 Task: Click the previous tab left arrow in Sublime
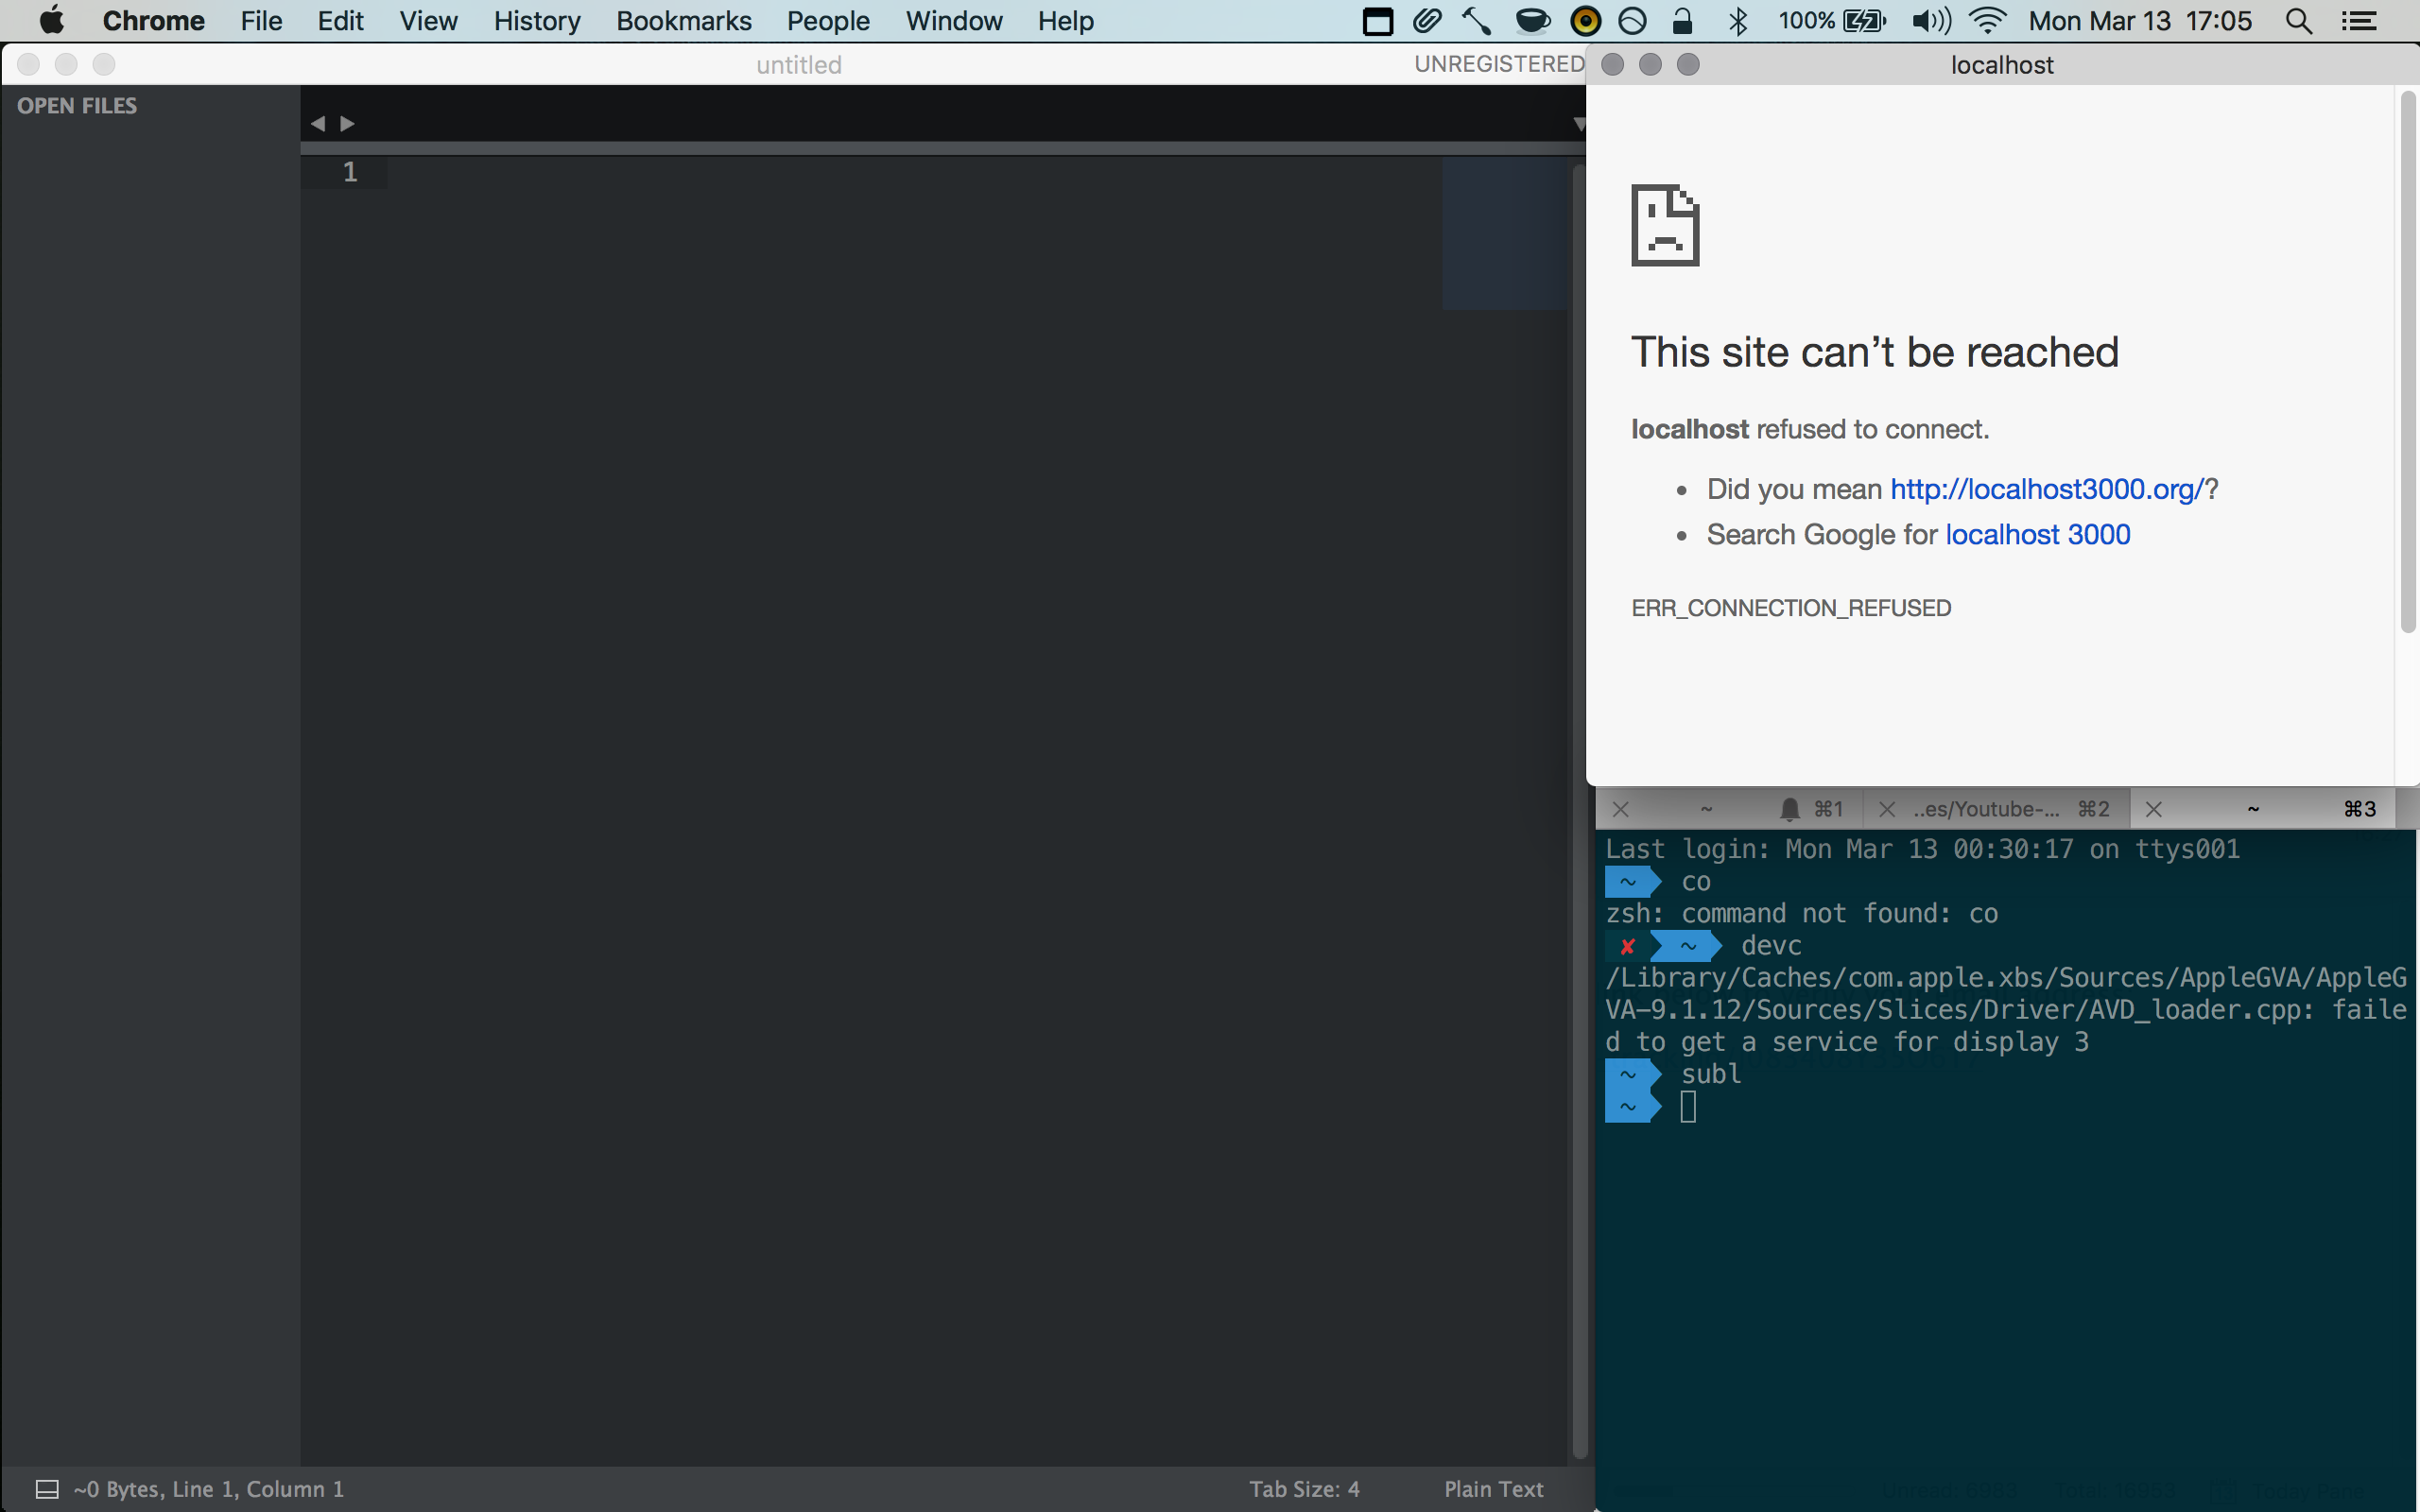pyautogui.click(x=318, y=123)
